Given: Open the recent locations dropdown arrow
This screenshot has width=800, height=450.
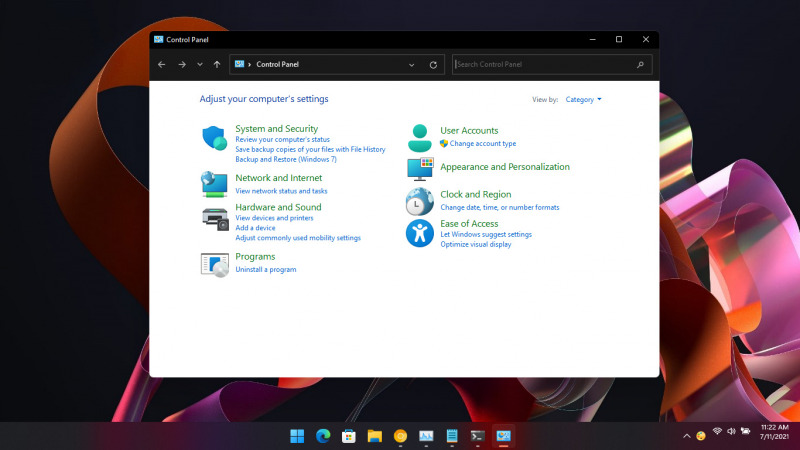Looking at the screenshot, I should click(199, 64).
